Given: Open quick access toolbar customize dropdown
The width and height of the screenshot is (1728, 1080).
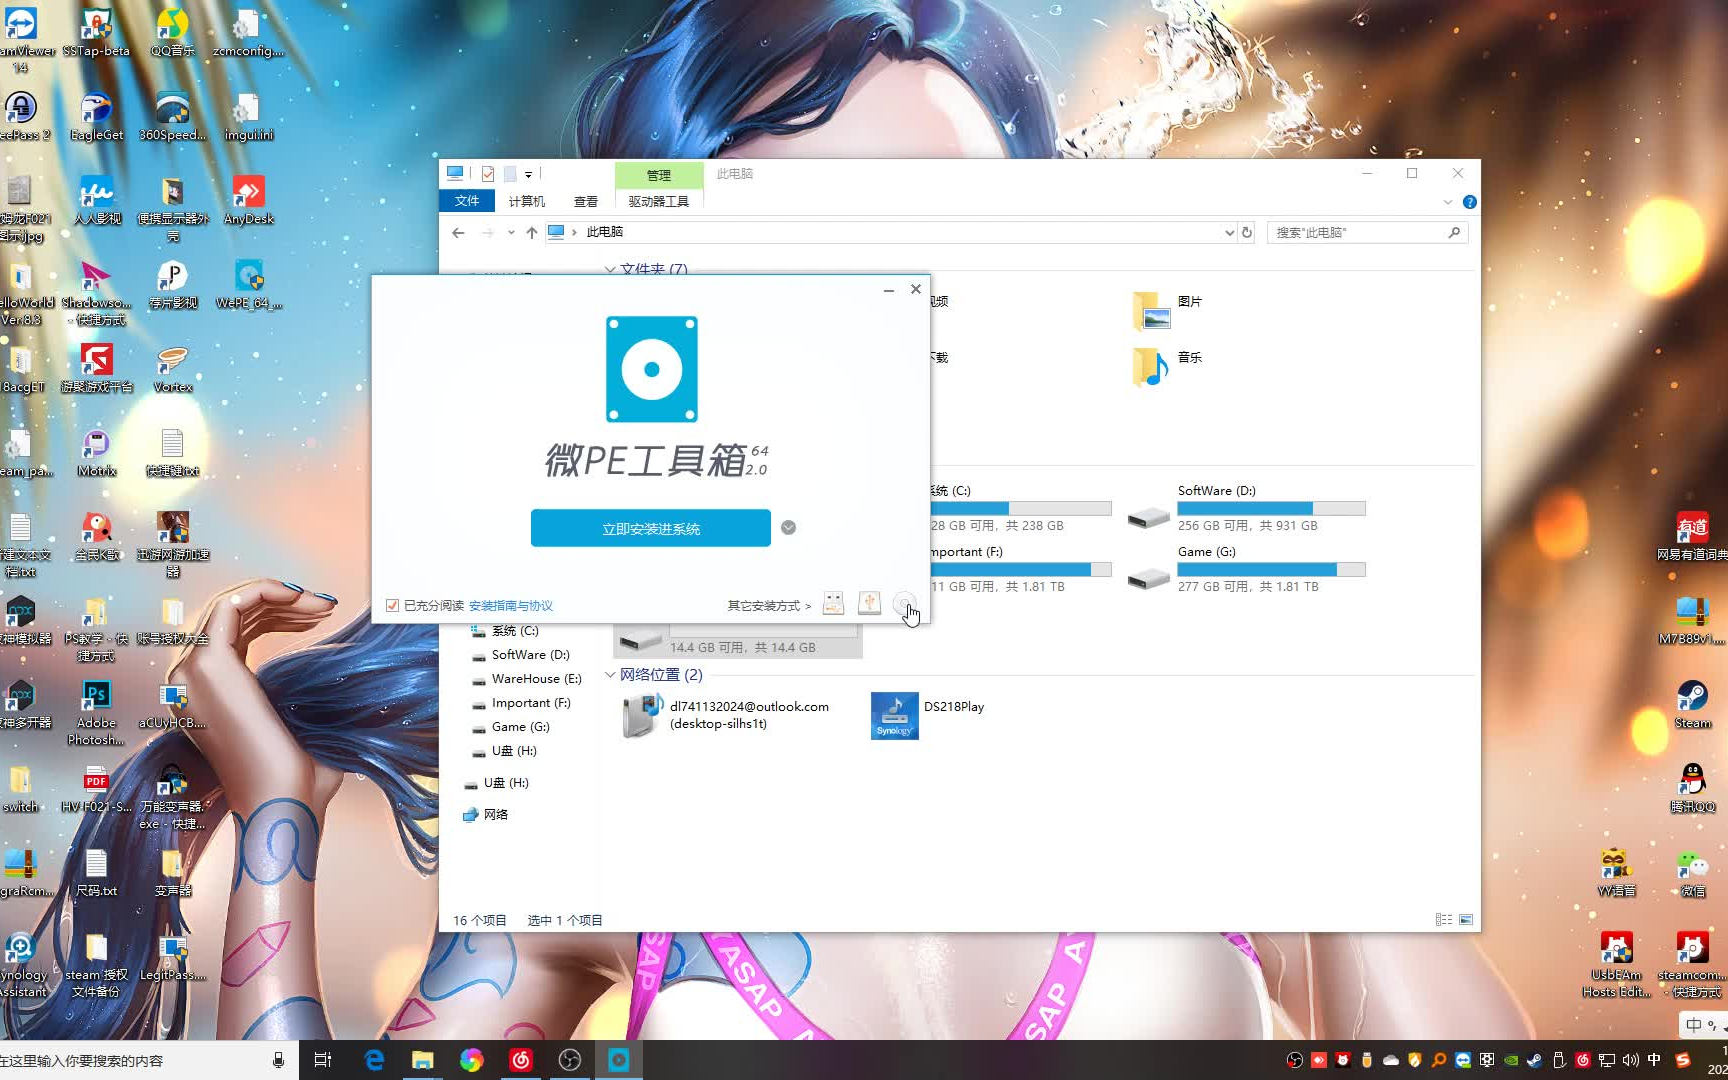Looking at the screenshot, I should (528, 174).
